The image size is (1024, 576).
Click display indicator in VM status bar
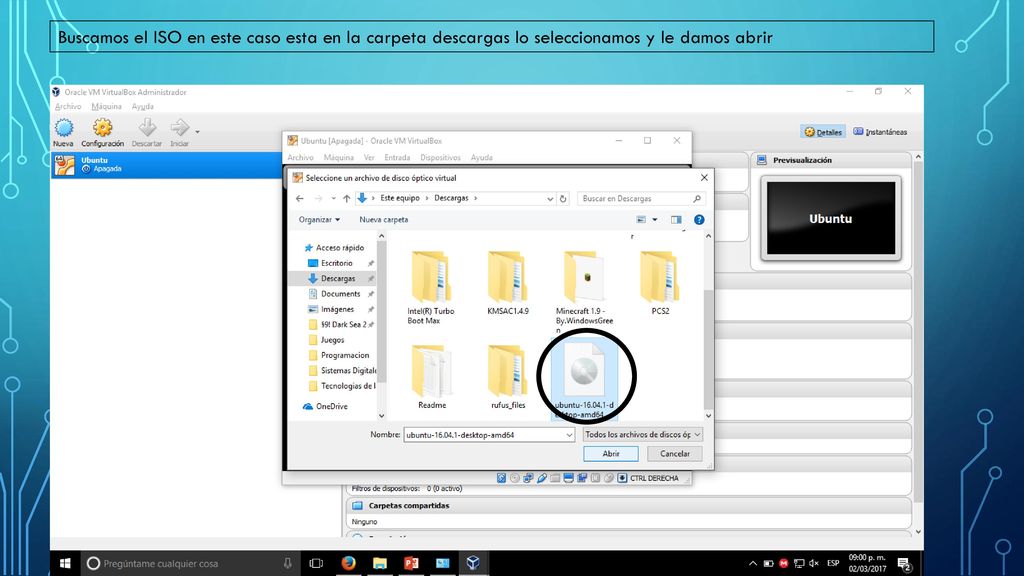click(x=569, y=478)
